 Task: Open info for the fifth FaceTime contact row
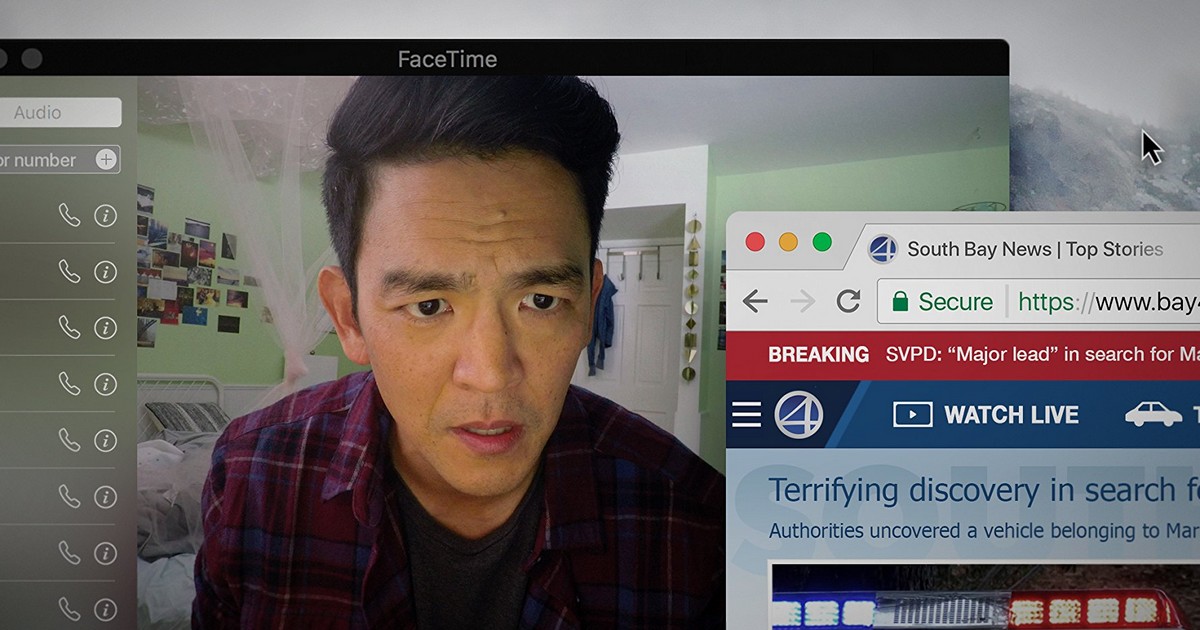click(105, 440)
